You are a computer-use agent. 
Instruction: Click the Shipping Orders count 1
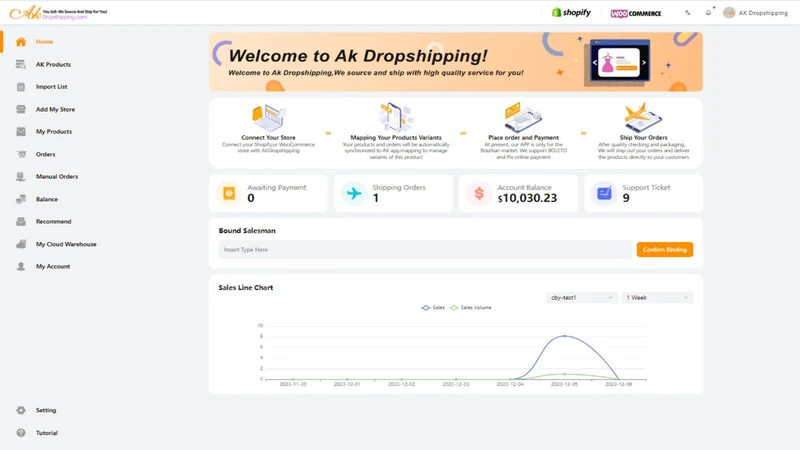tap(376, 198)
